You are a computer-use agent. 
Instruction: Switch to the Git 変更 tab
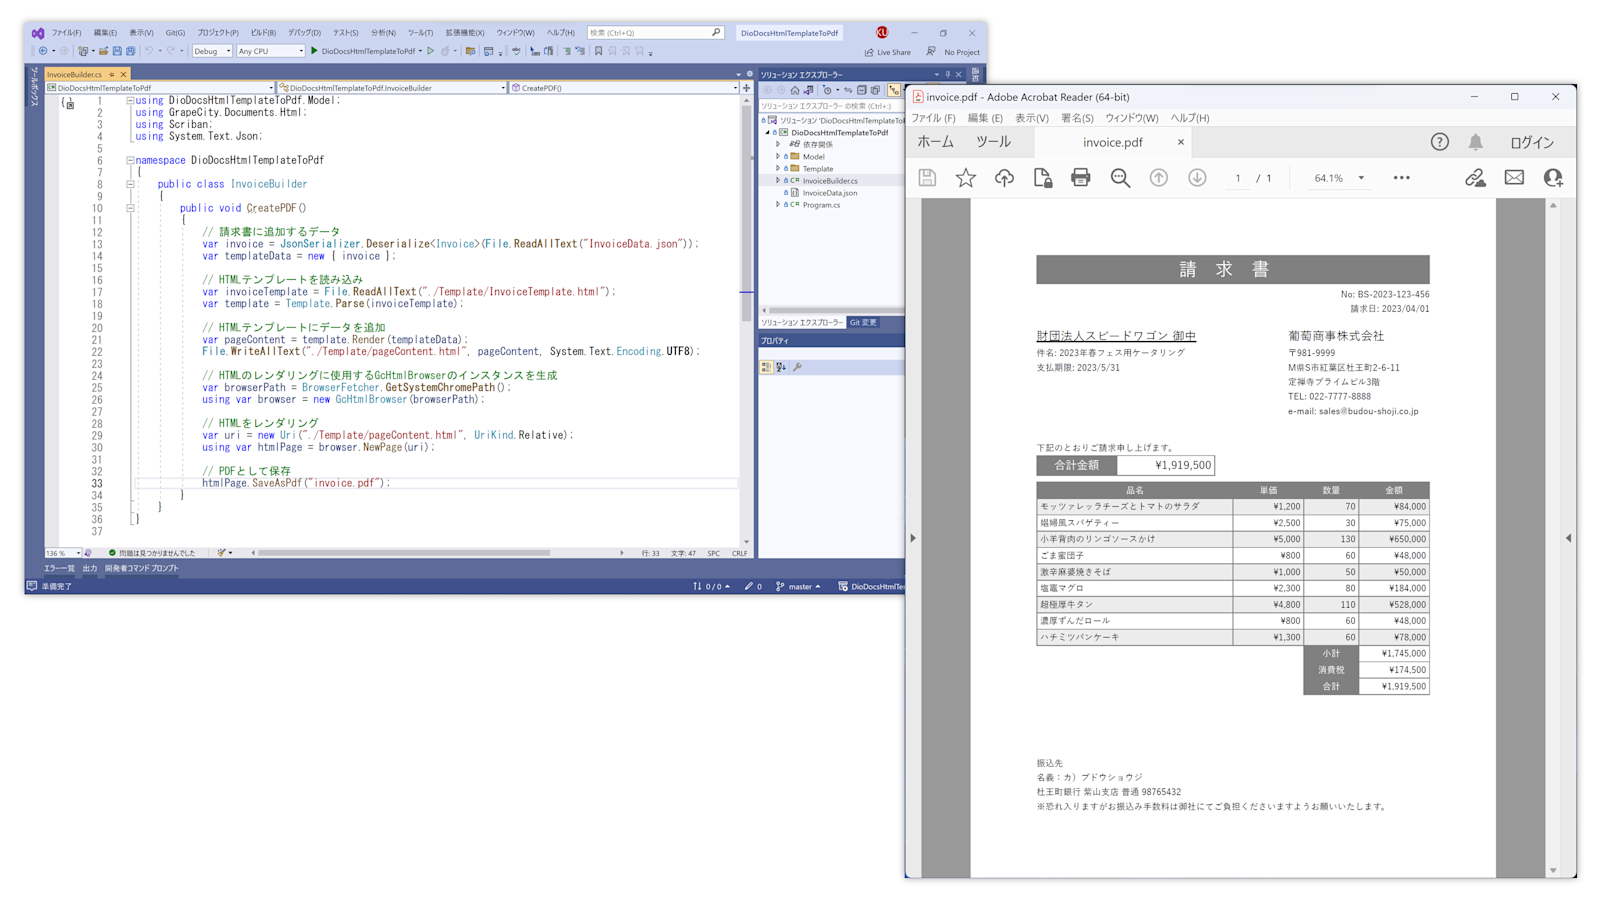tap(863, 322)
